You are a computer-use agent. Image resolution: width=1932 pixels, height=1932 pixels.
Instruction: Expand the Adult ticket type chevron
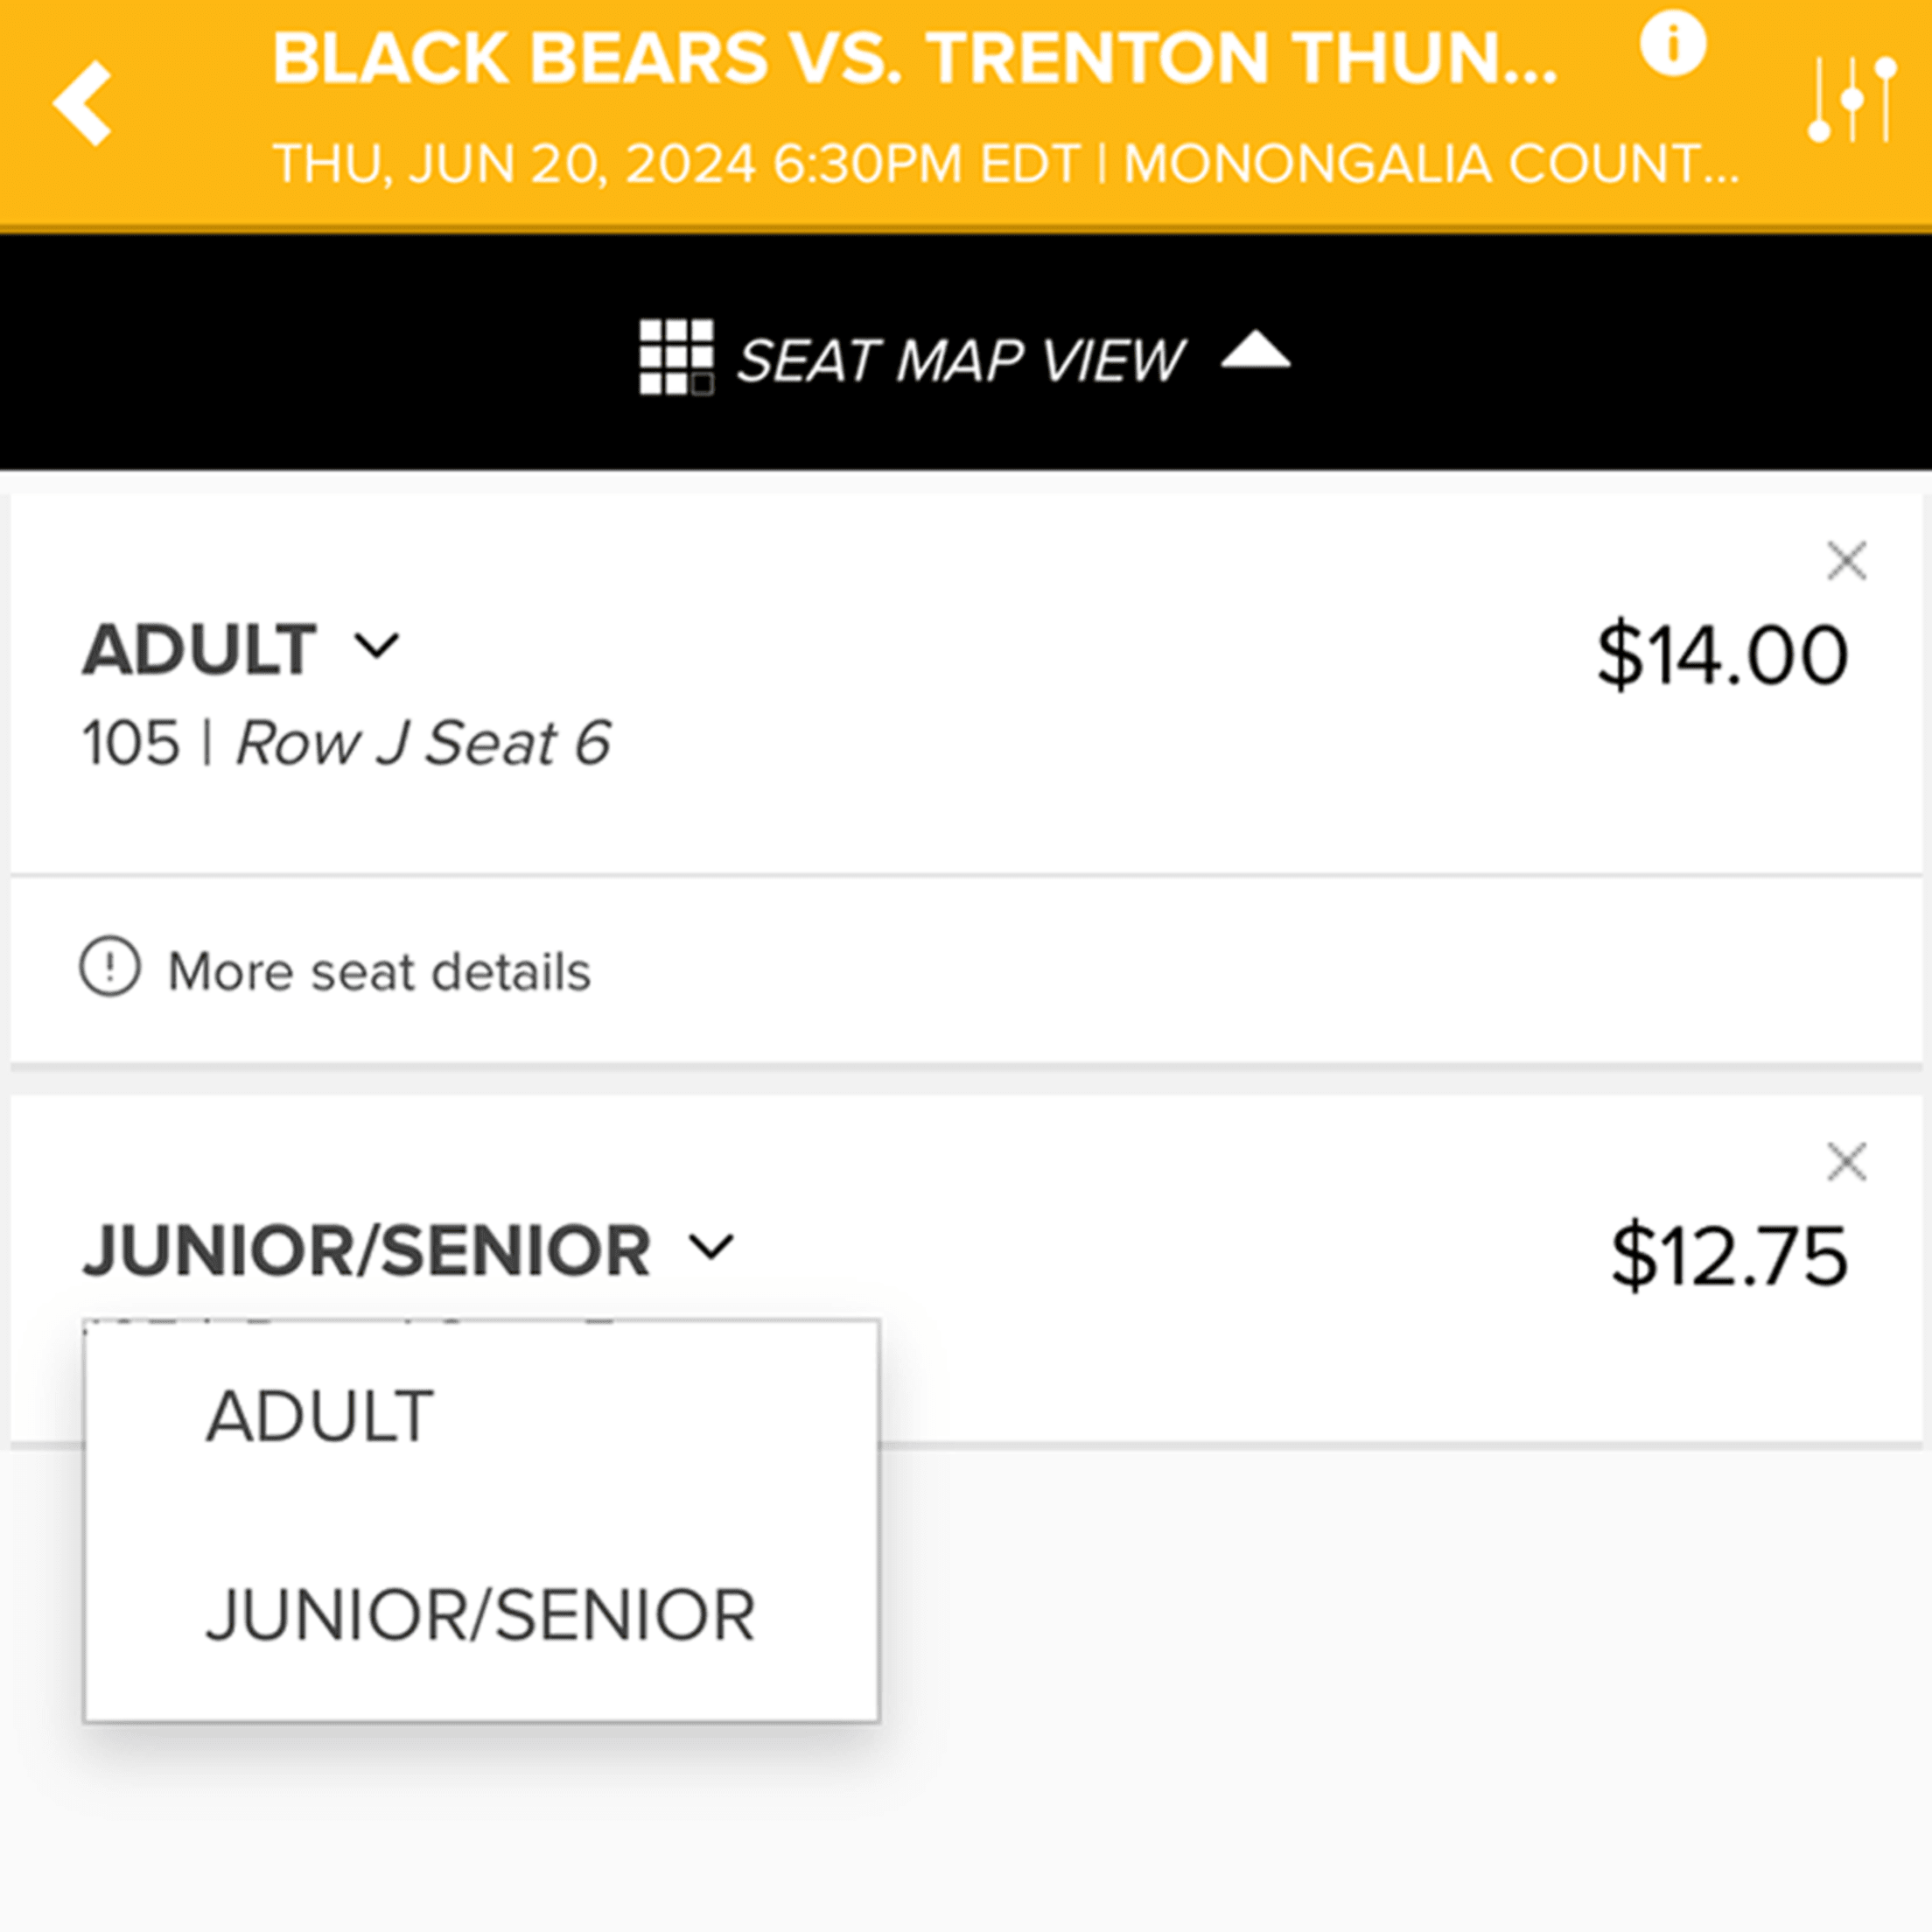(x=377, y=646)
